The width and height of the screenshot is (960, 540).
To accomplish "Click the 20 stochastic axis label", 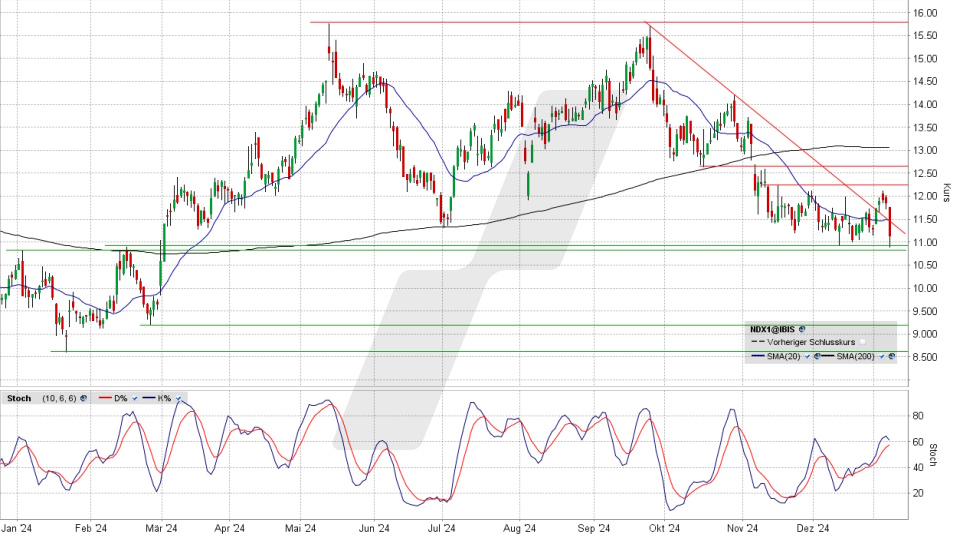I will [x=918, y=493].
